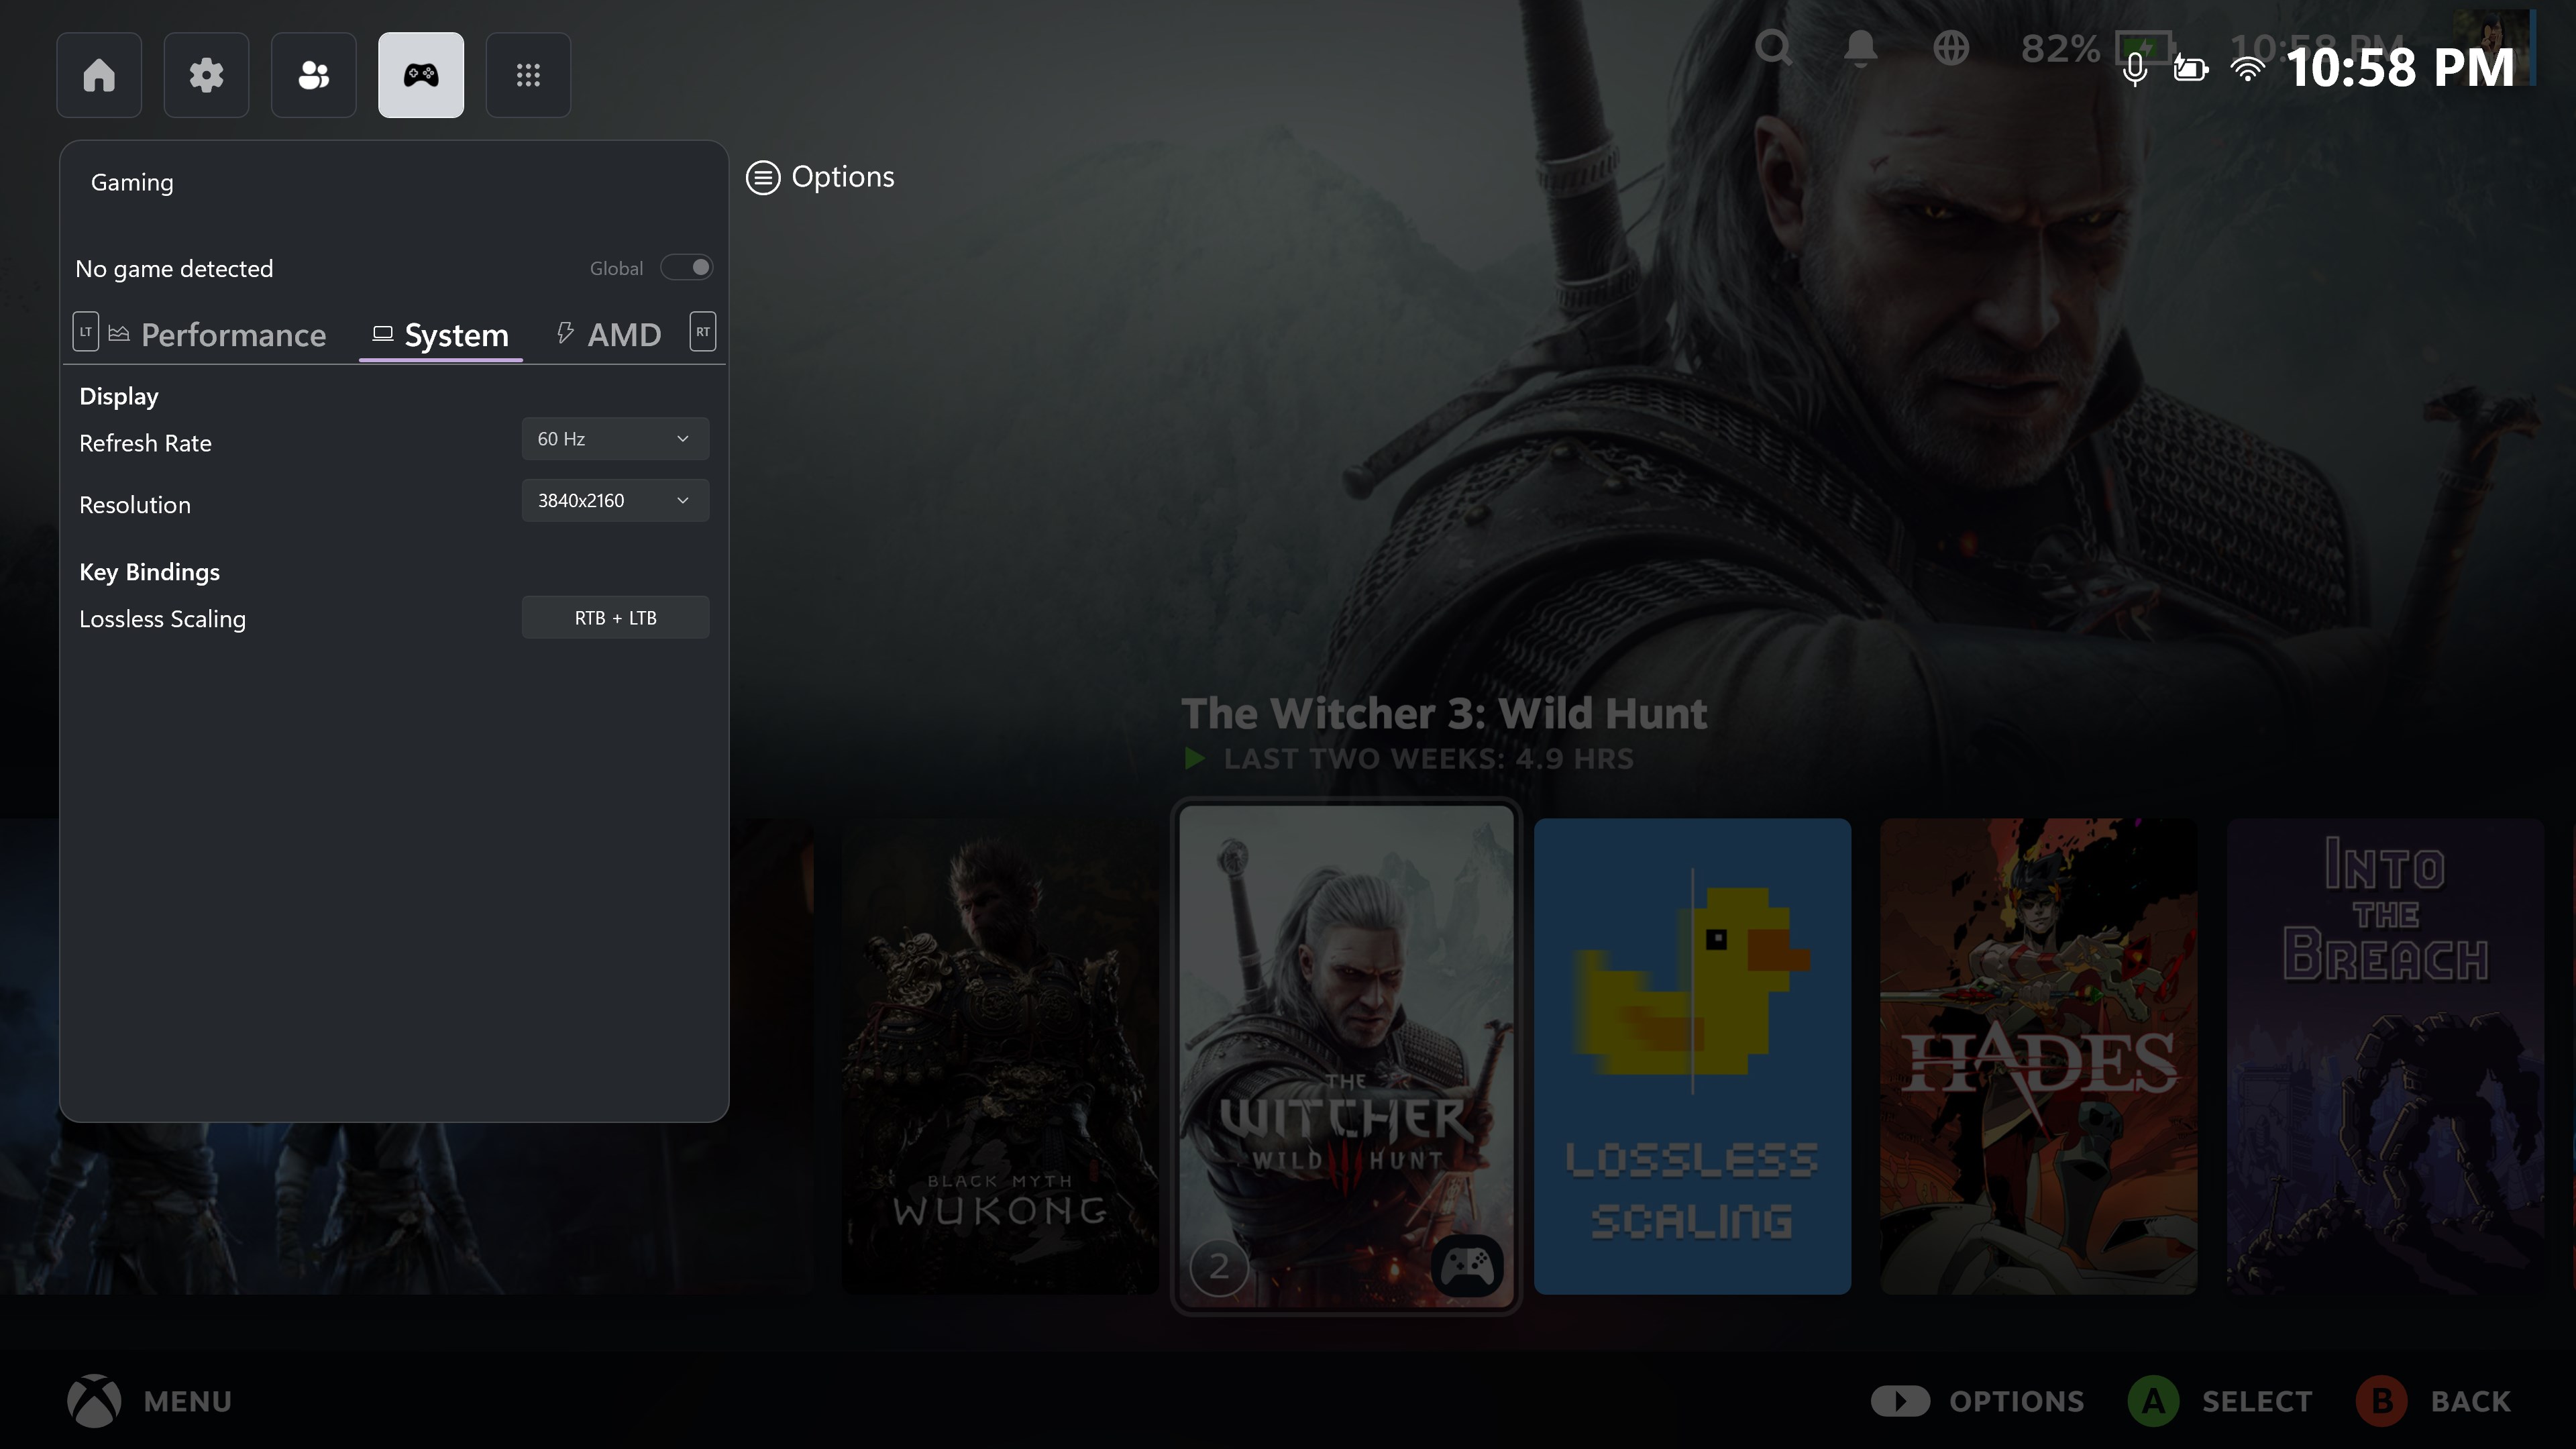Open the Home screen from the top toolbar

click(99, 74)
